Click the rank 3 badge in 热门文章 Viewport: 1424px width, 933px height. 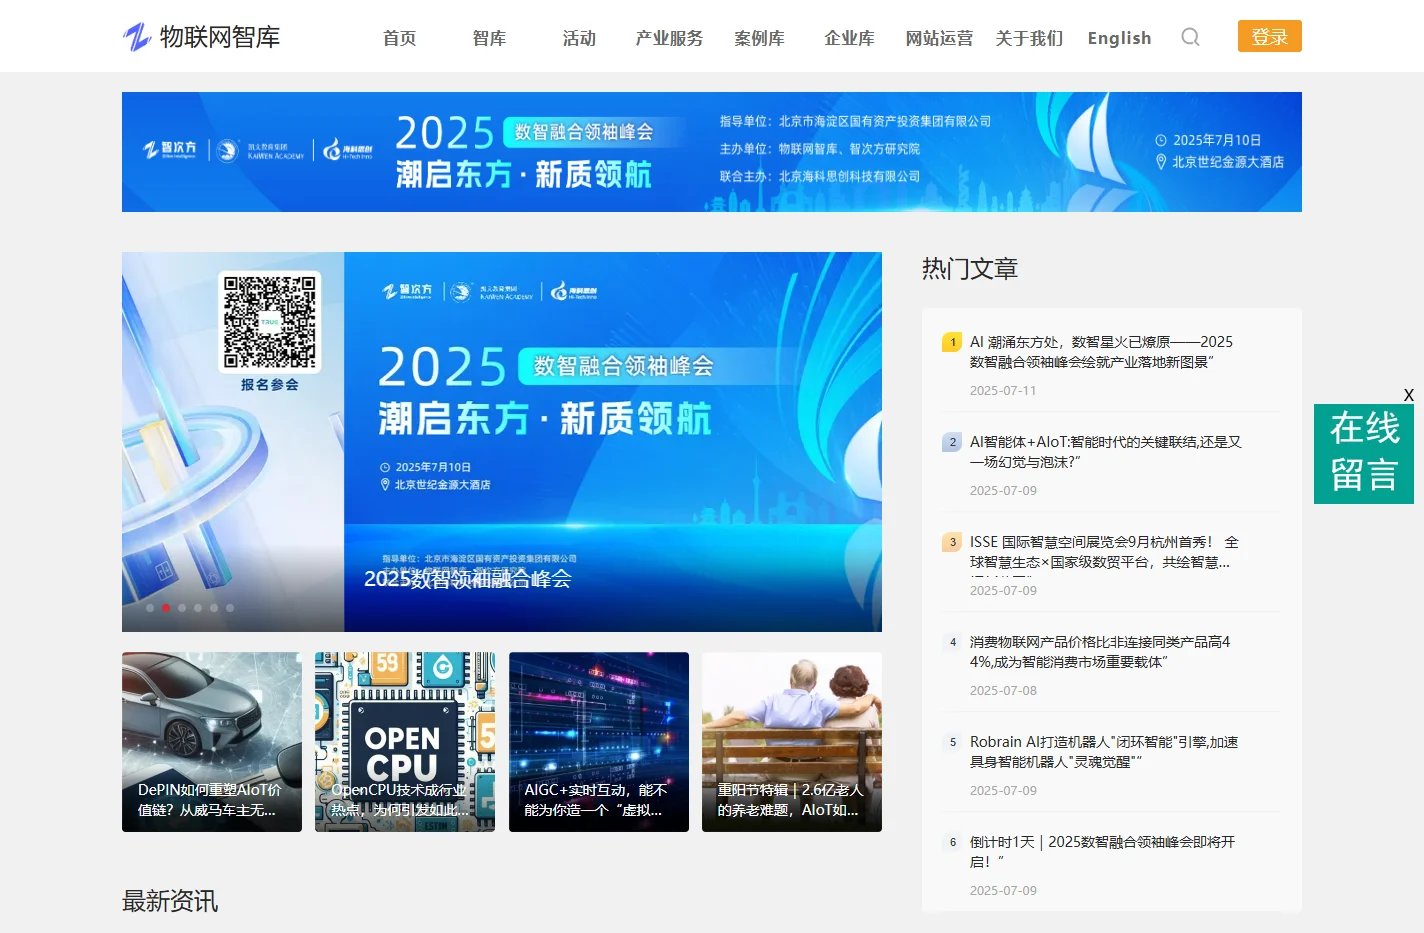coord(952,542)
